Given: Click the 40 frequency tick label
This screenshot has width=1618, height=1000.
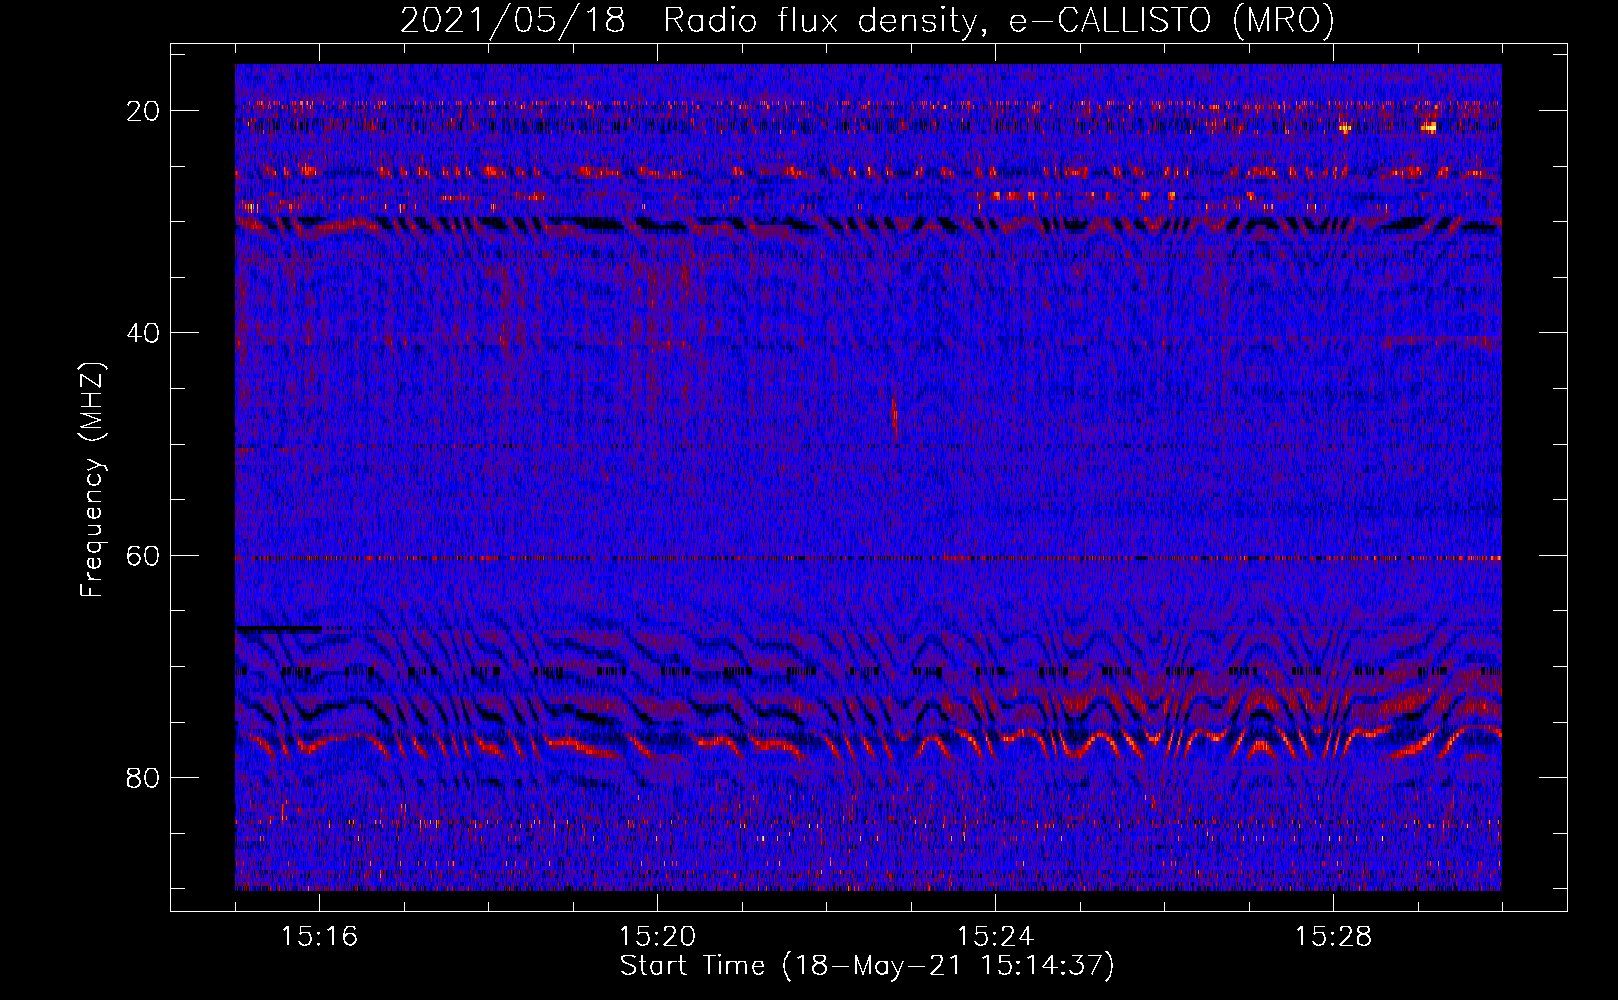Looking at the screenshot, I should click(143, 333).
